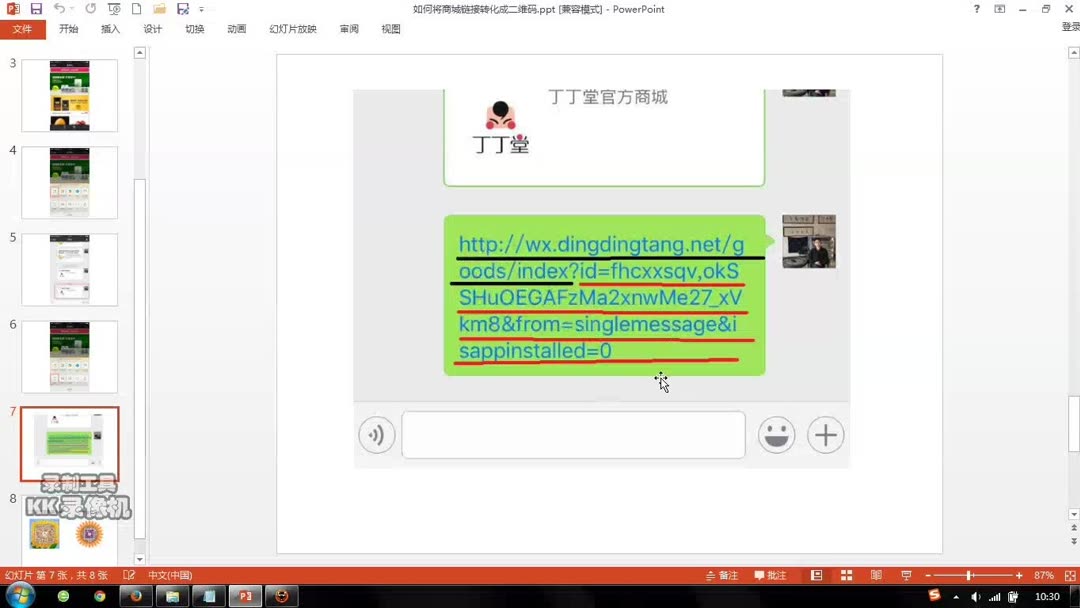
Task: Switch to the 插入 ribbon tab
Action: click(110, 29)
